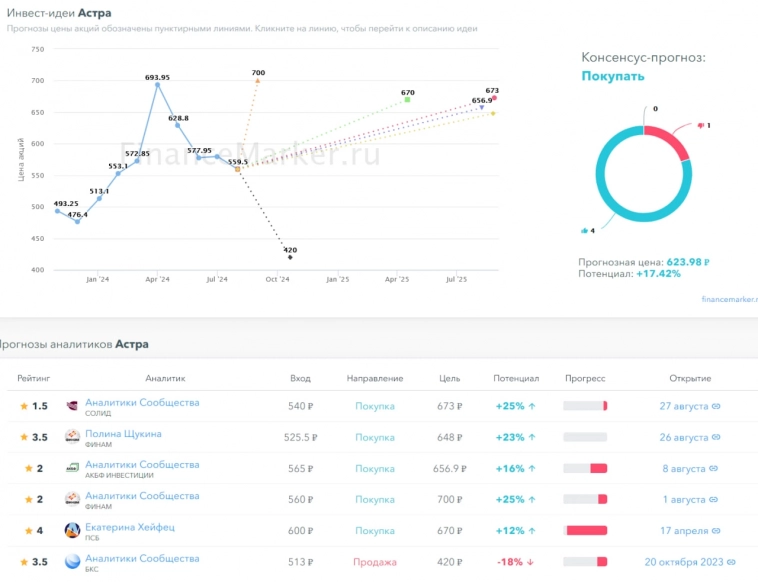Click the star icon beside rating 1.5
The height and width of the screenshot is (582, 758).
point(24,407)
